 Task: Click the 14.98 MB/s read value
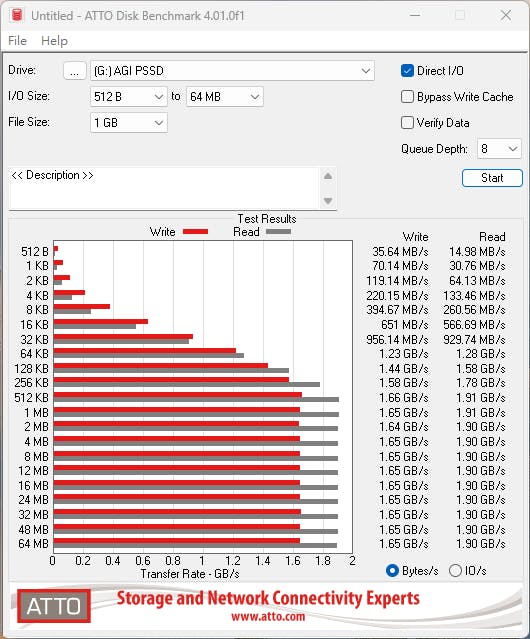point(477,252)
